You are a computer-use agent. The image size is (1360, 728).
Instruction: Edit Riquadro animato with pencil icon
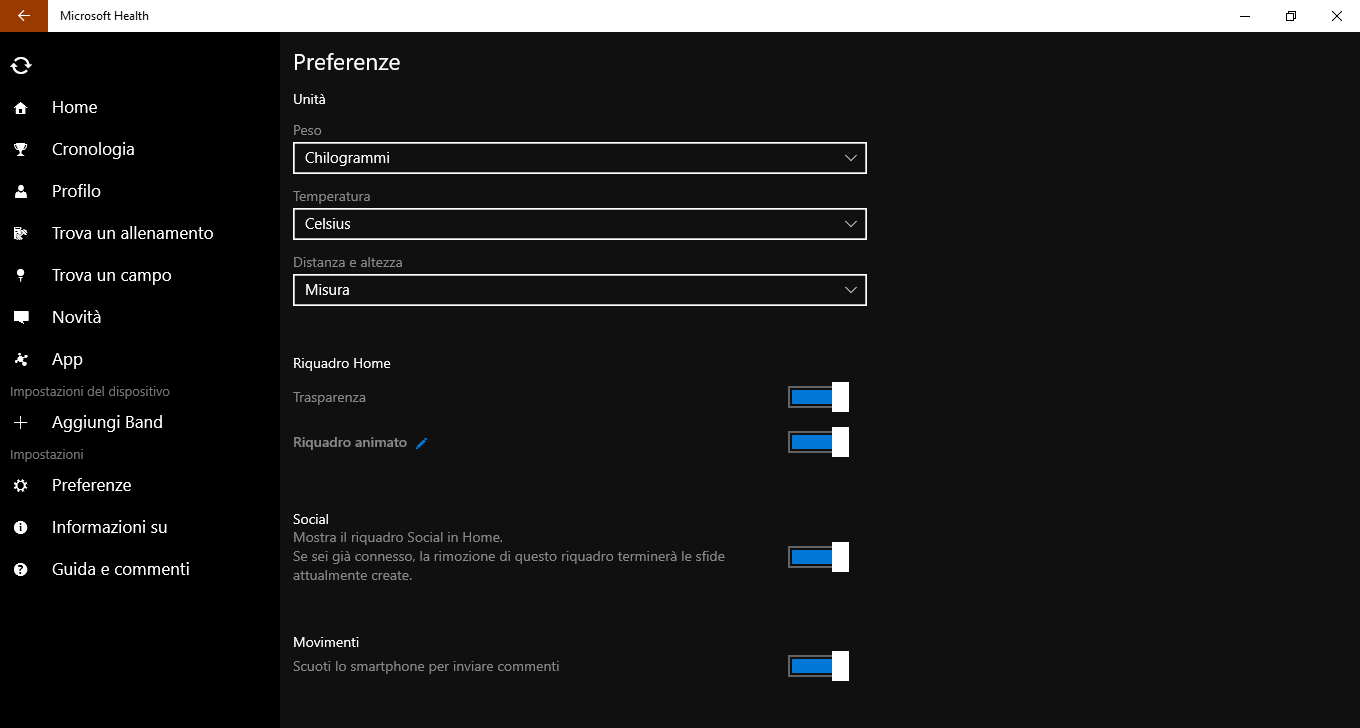click(421, 443)
